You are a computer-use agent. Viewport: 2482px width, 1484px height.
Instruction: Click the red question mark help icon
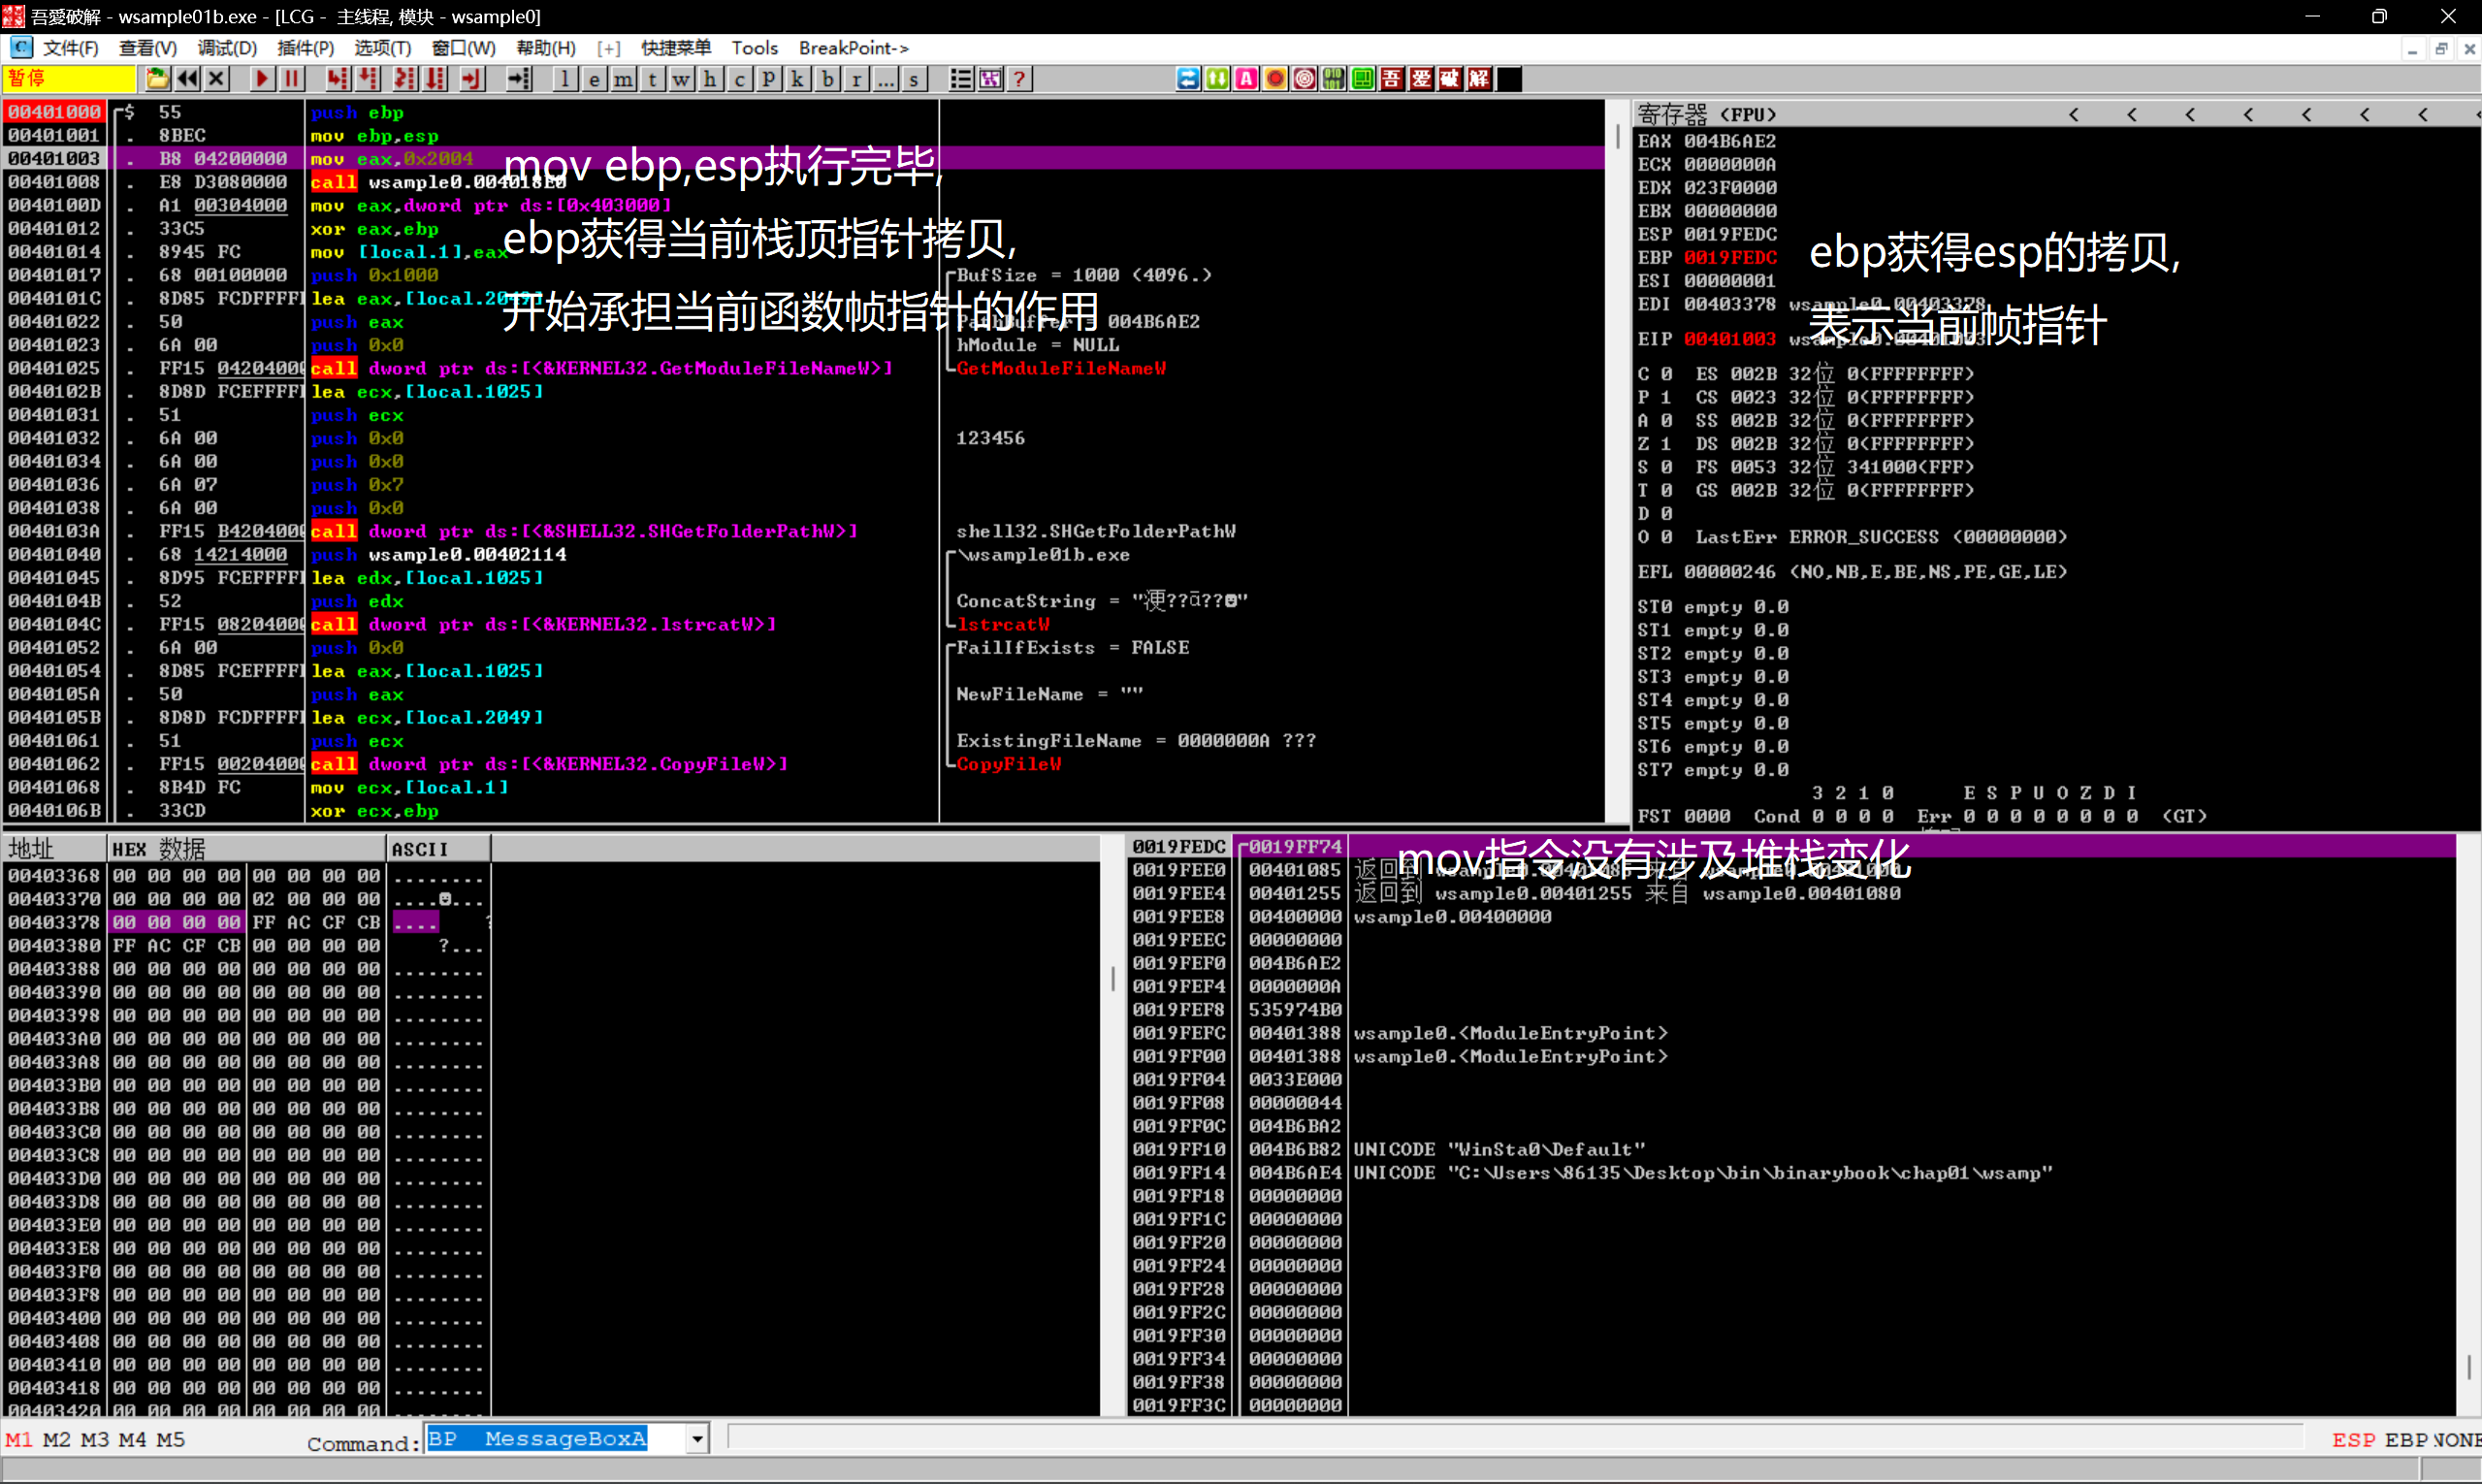coord(1019,79)
